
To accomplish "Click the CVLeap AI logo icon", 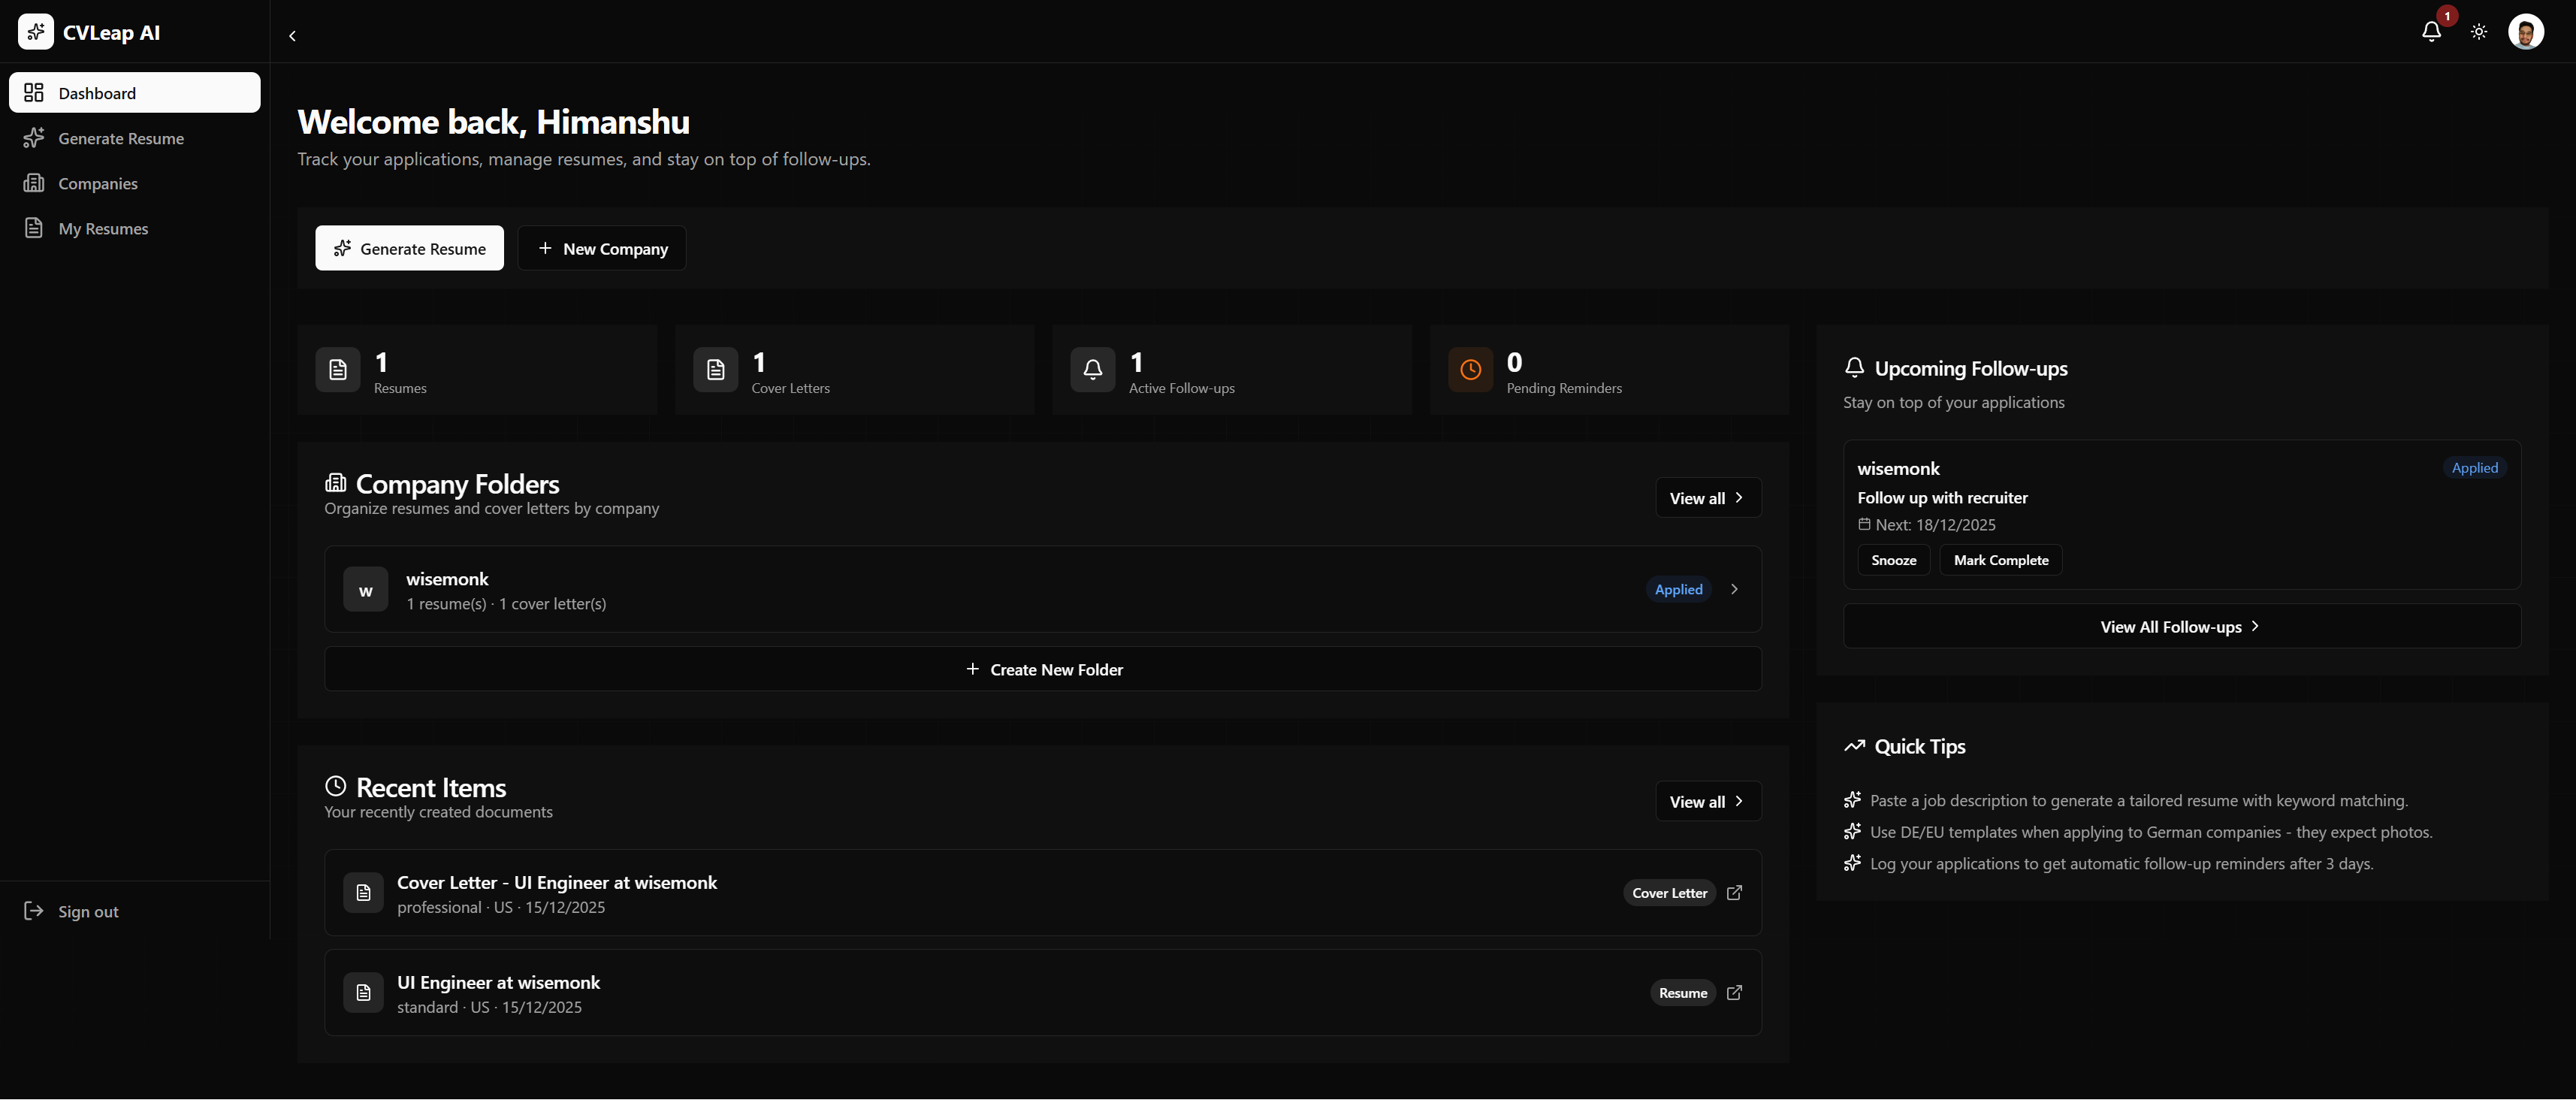I will [x=36, y=32].
